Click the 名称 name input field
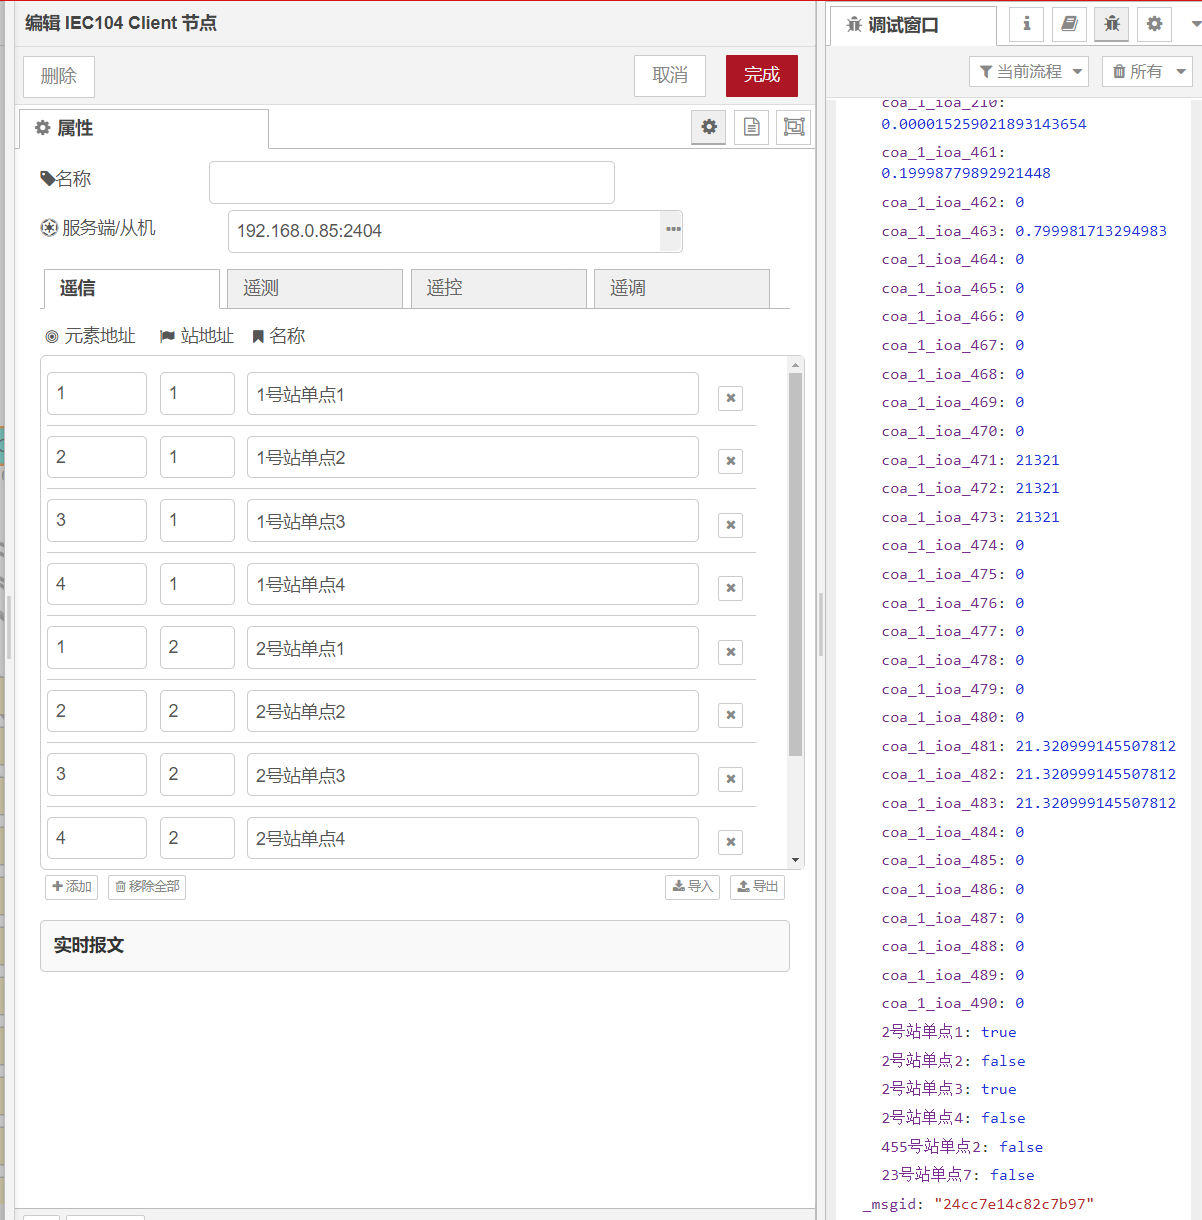Screen dimensions: 1202x1220 411,182
